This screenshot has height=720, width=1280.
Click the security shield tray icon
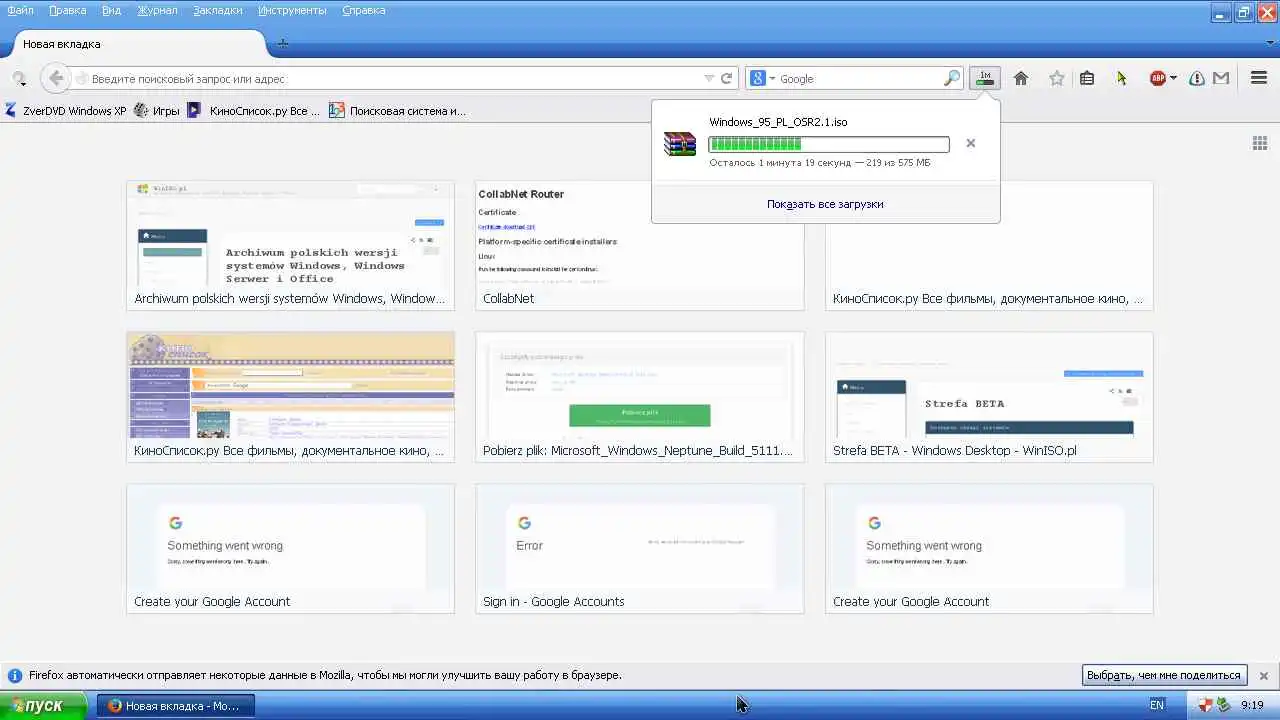coord(1205,705)
